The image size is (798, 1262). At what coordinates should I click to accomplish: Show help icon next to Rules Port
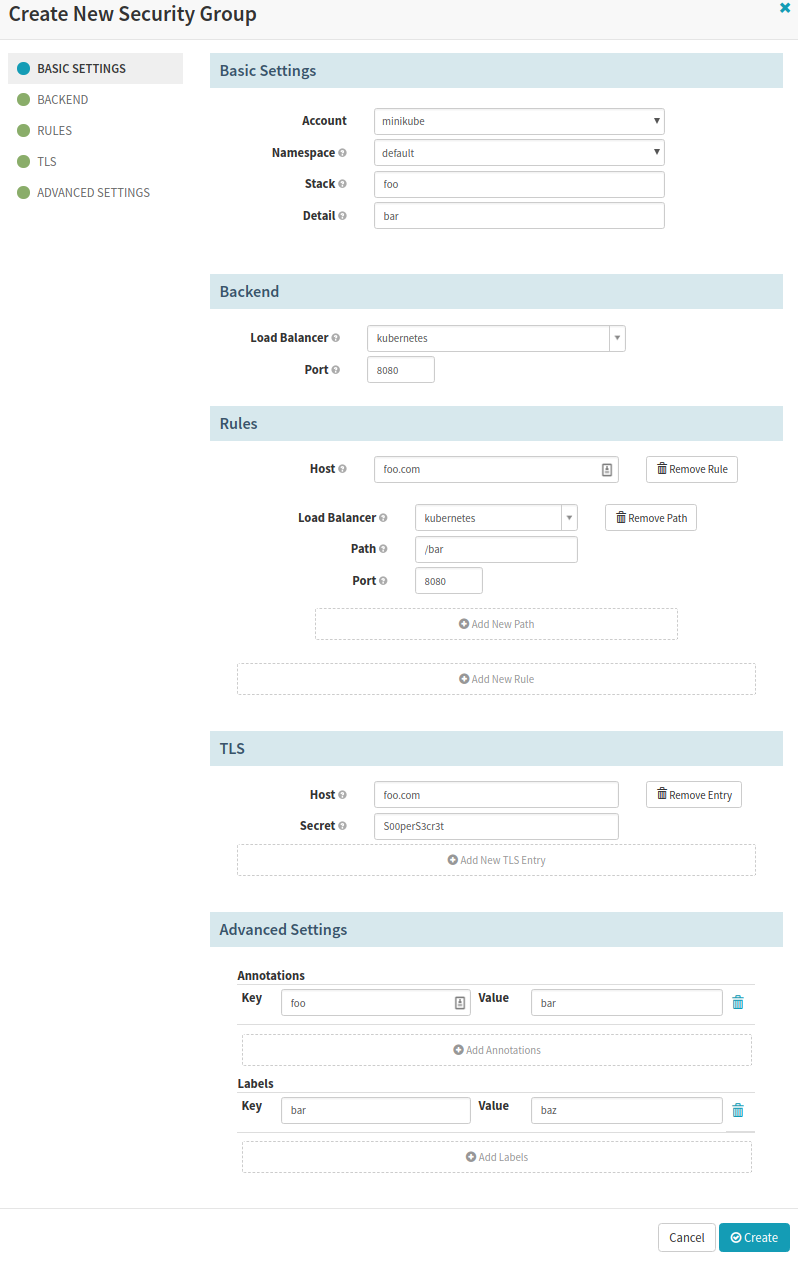384,581
